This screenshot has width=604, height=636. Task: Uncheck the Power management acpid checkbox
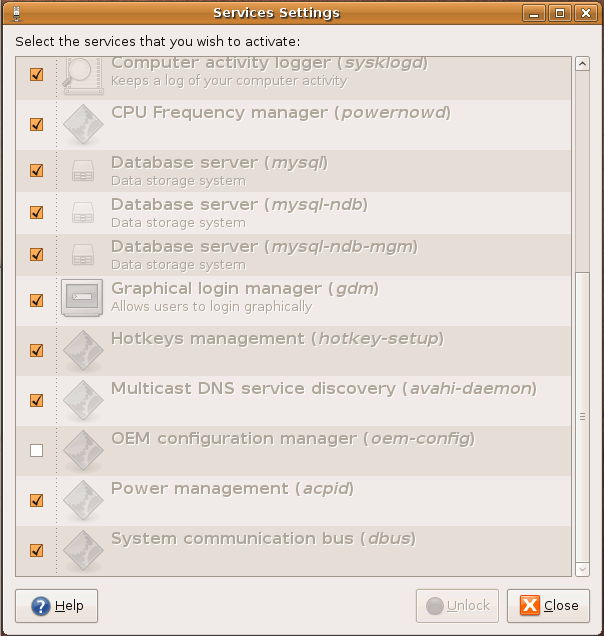click(37, 500)
